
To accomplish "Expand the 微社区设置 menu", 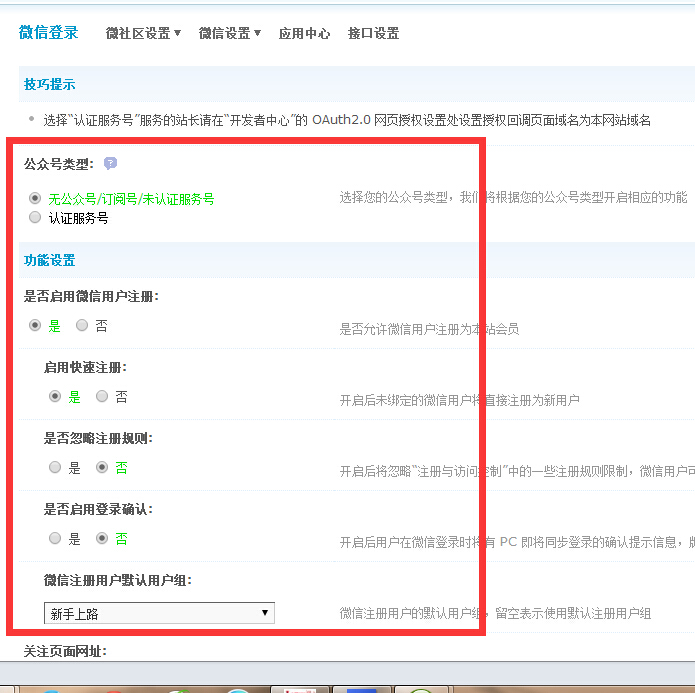I will [143, 33].
